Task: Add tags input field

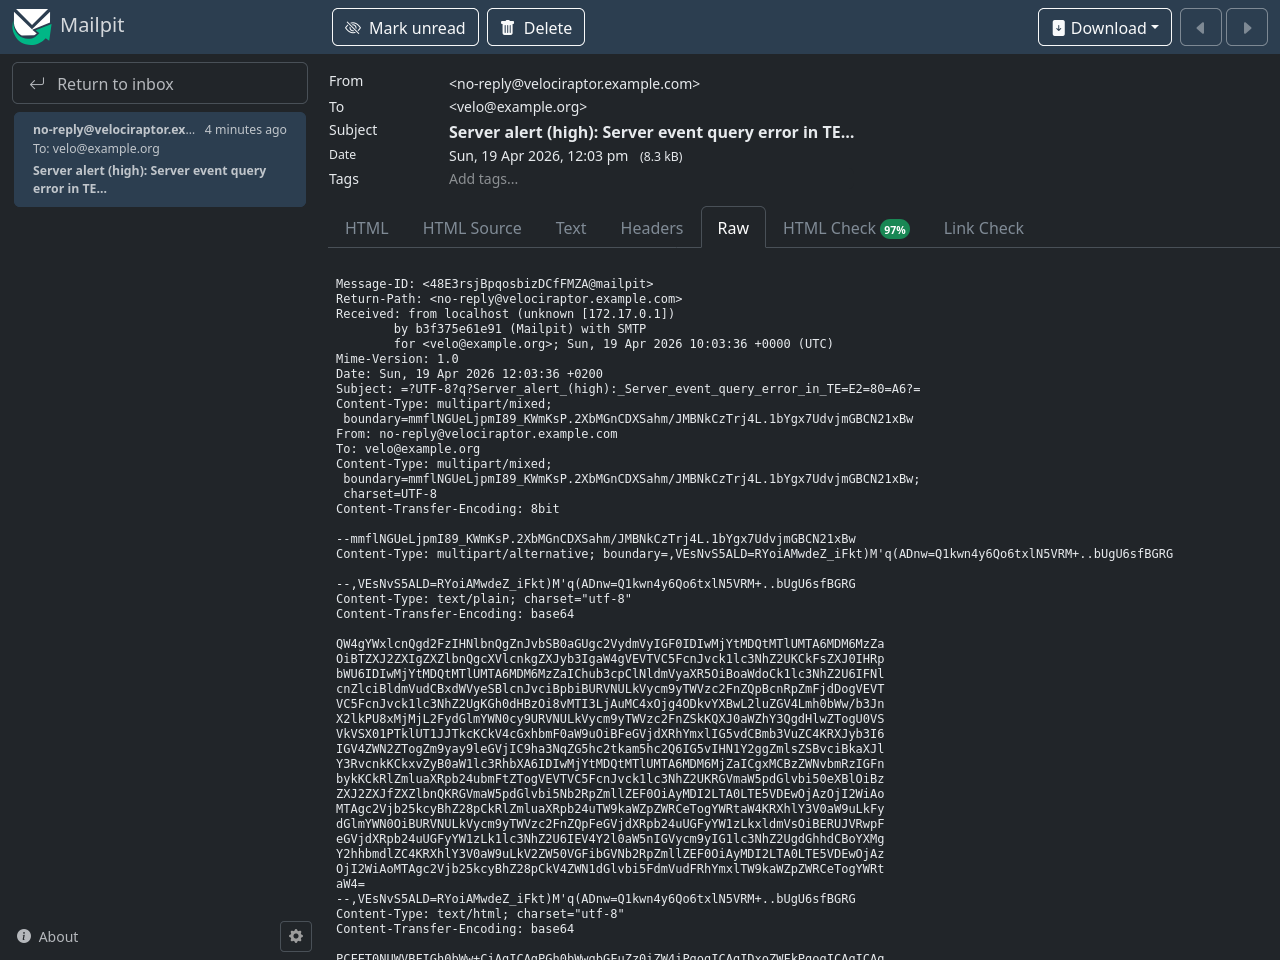Action: click(x=483, y=179)
